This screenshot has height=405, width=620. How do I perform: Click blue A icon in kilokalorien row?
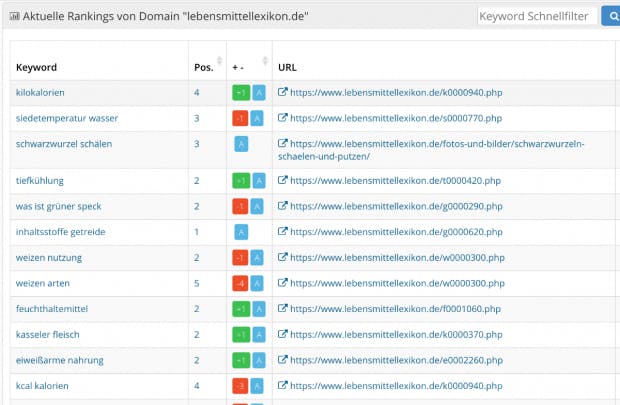259,93
